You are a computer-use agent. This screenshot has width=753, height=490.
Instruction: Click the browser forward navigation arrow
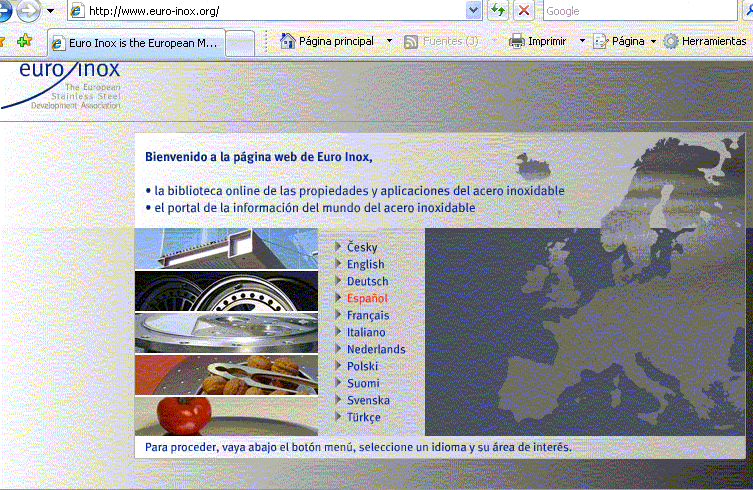coord(27,11)
